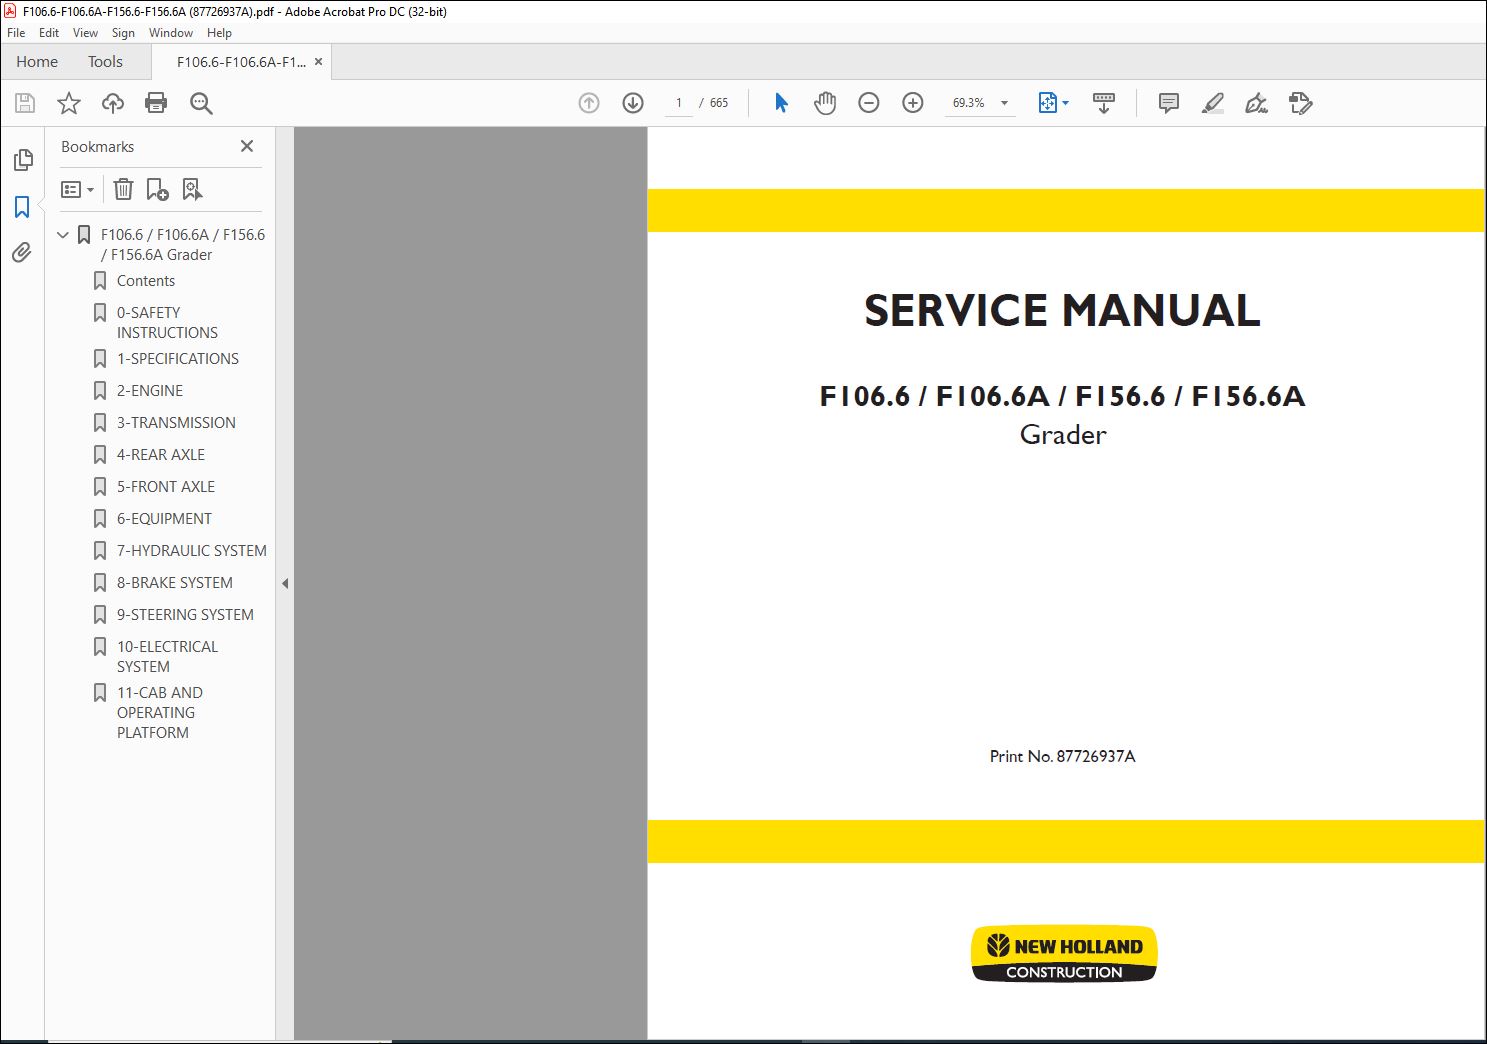This screenshot has width=1487, height=1044.
Task: Jump to 8-BRAKE SYSTEM bookmark
Action: pos(175,583)
